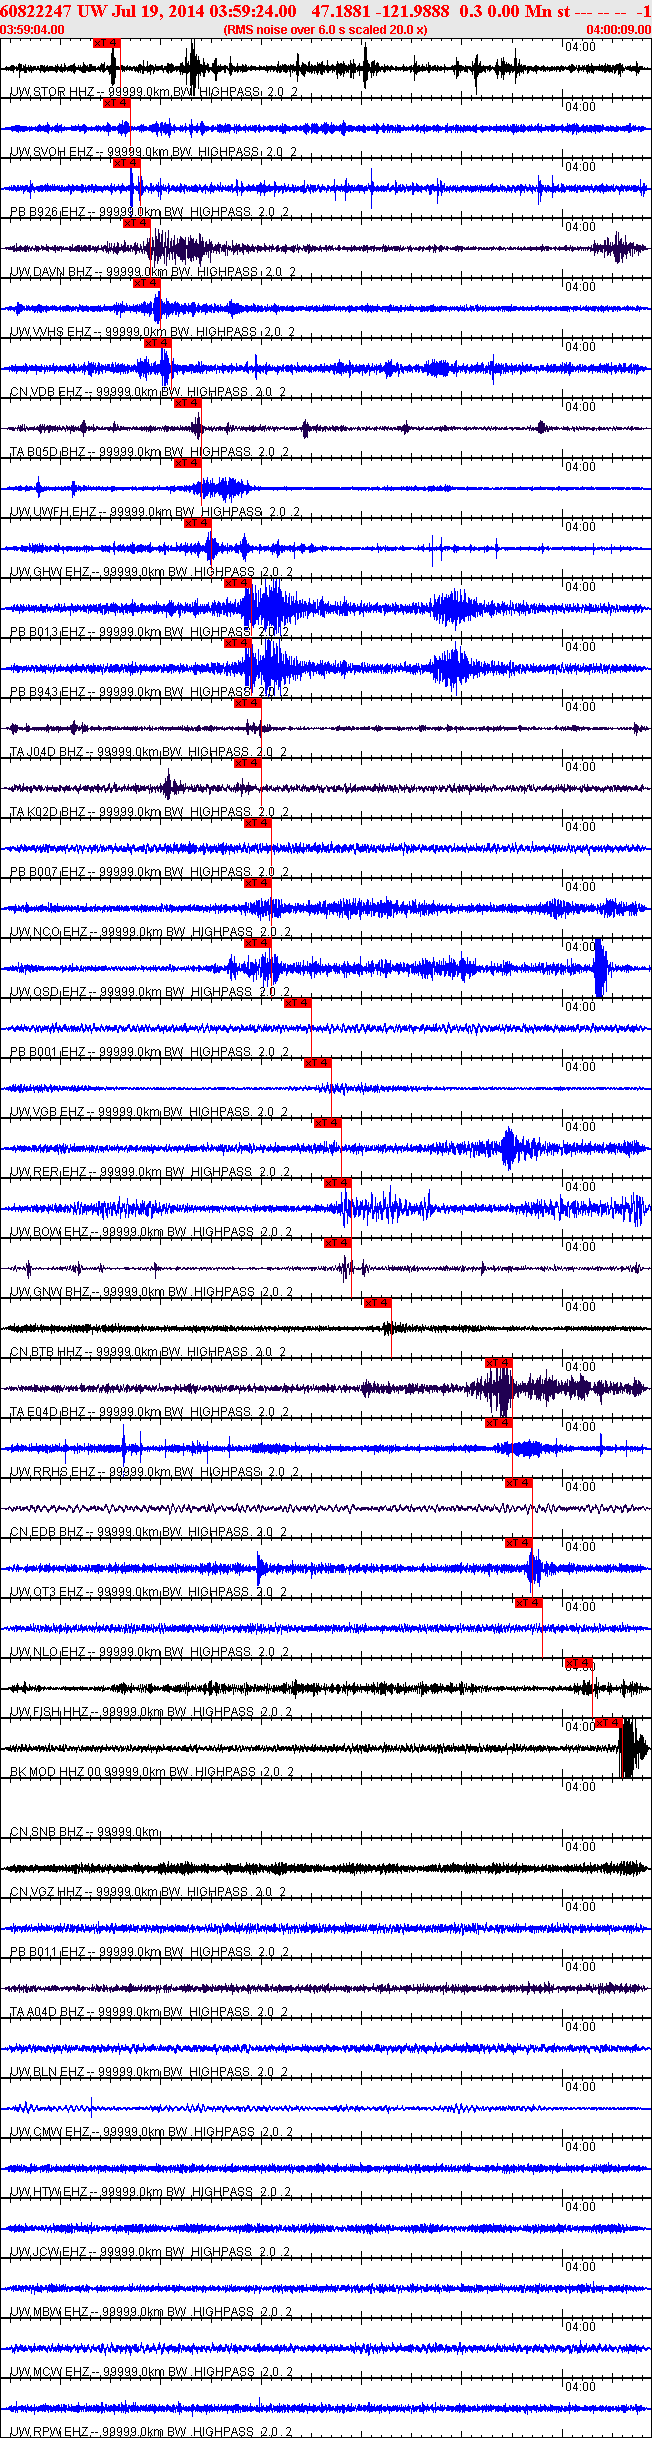Select the UW SVOH EHZ trace label
The image size is (652, 2438).
pos(153,152)
